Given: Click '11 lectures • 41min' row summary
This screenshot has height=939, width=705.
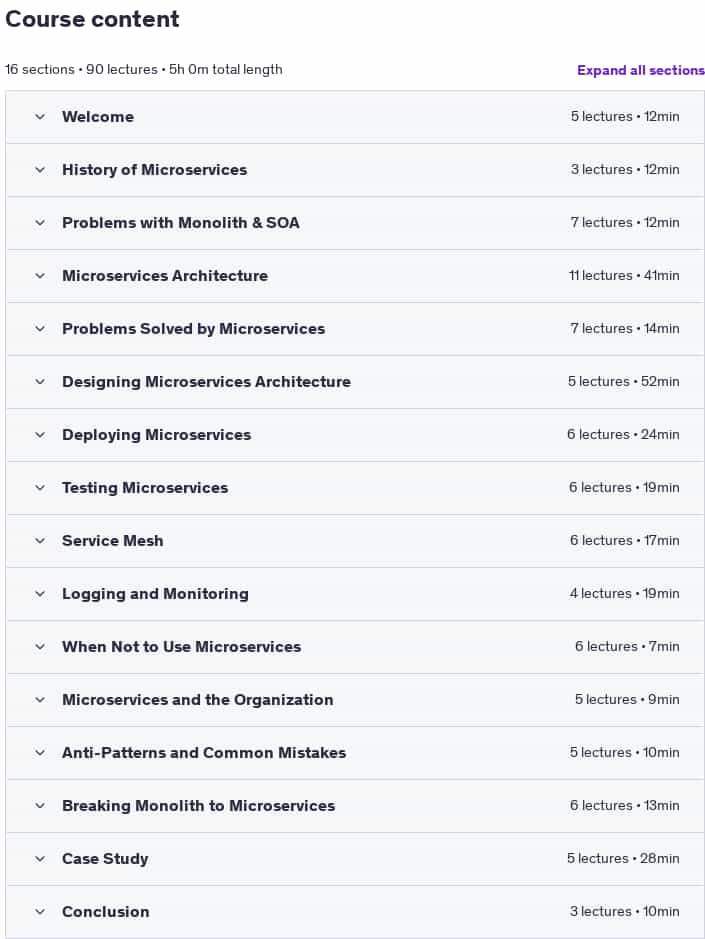Looking at the screenshot, I should coord(624,275).
